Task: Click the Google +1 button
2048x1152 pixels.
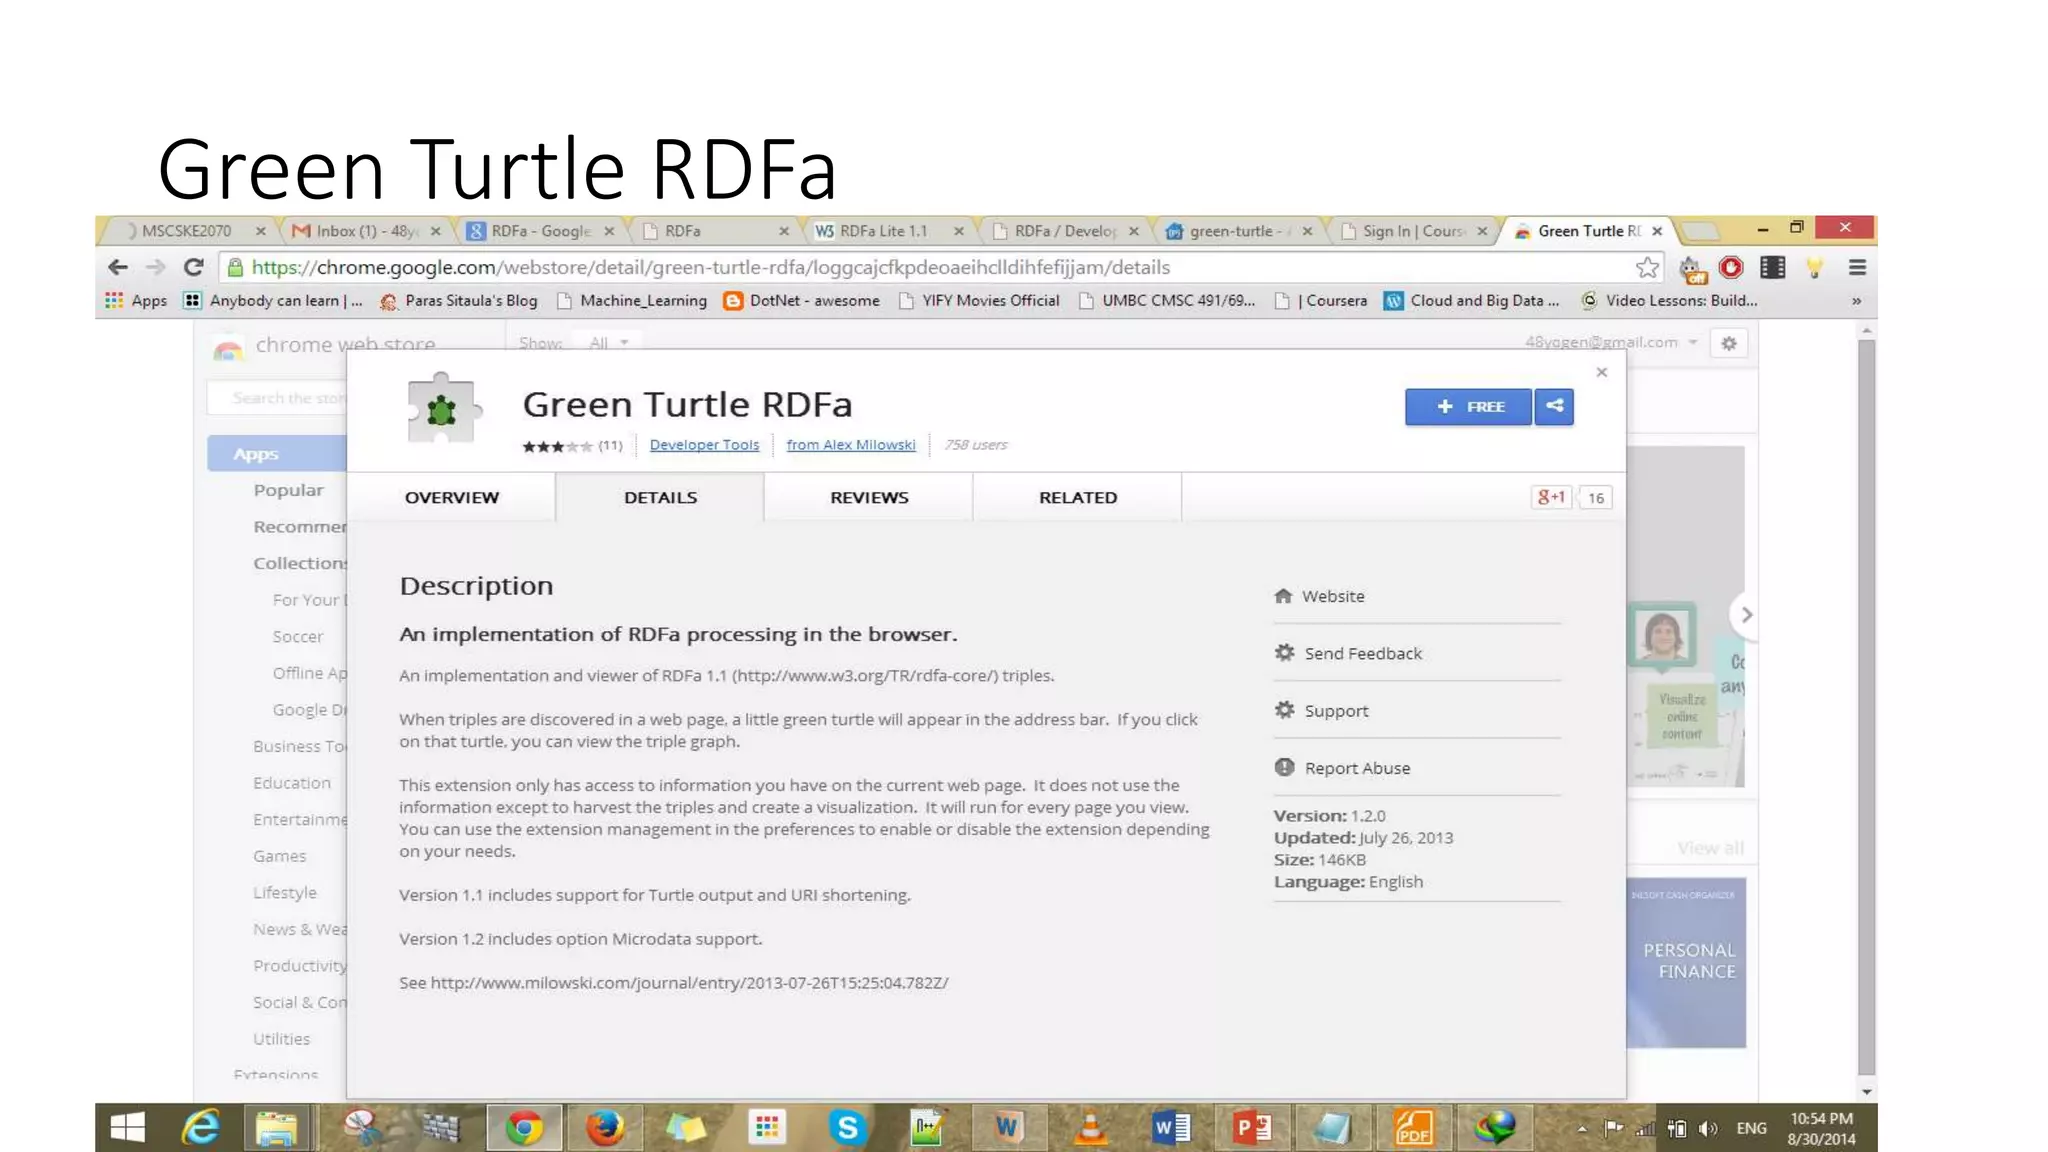Action: click(x=1551, y=497)
